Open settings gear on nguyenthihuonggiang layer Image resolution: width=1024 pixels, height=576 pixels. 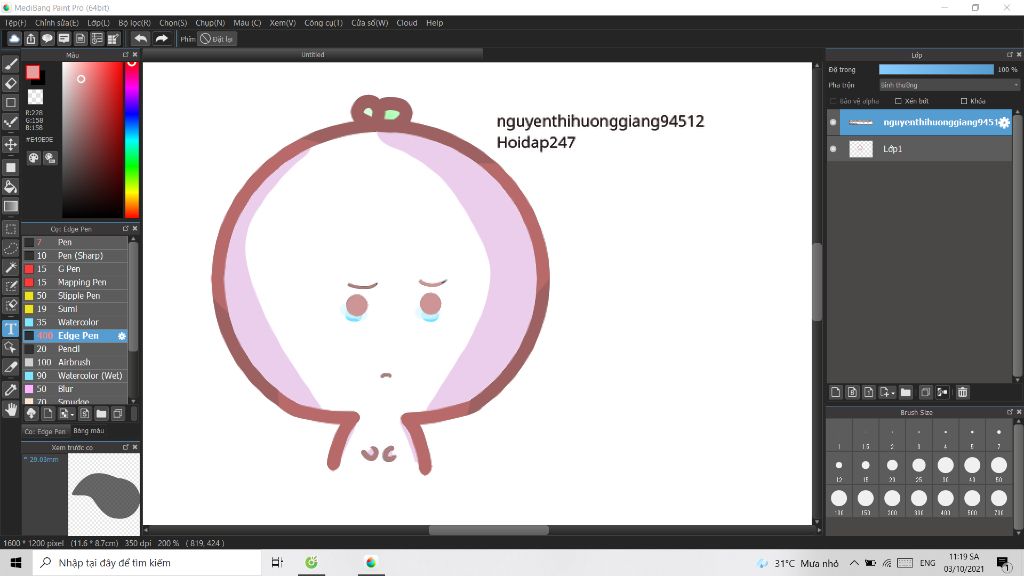click(x=1004, y=122)
